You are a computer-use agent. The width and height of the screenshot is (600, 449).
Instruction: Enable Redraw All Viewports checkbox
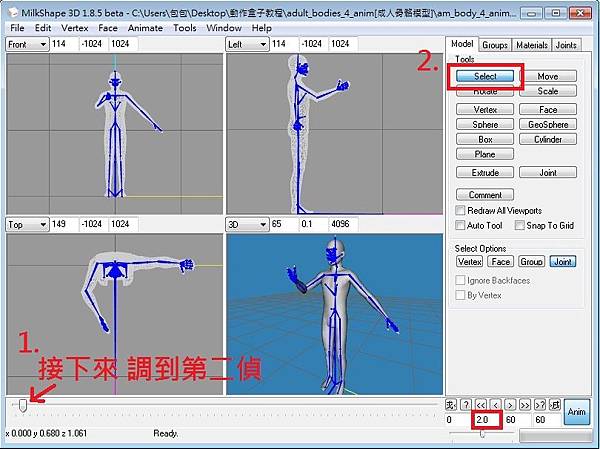pos(460,210)
